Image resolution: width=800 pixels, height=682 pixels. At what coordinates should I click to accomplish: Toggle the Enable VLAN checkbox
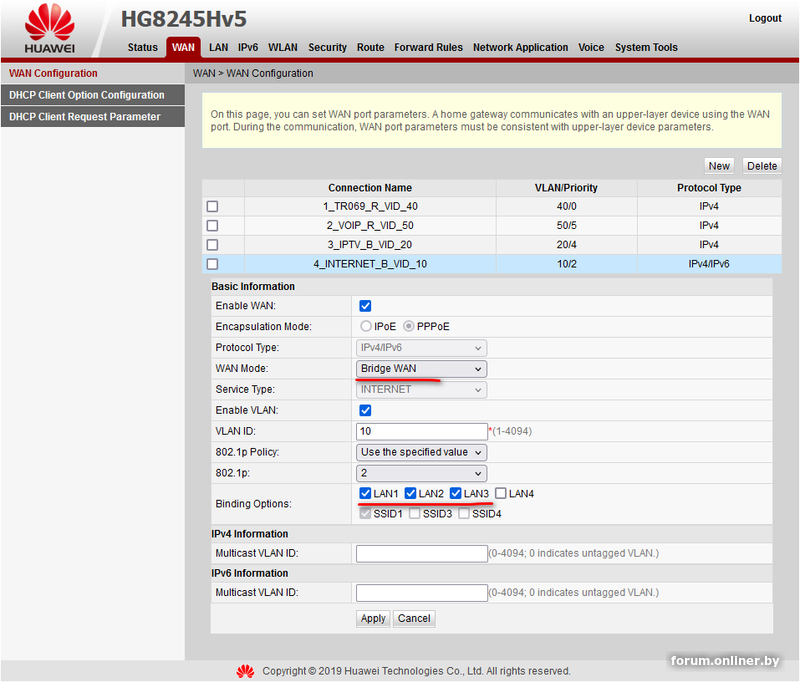tap(365, 411)
